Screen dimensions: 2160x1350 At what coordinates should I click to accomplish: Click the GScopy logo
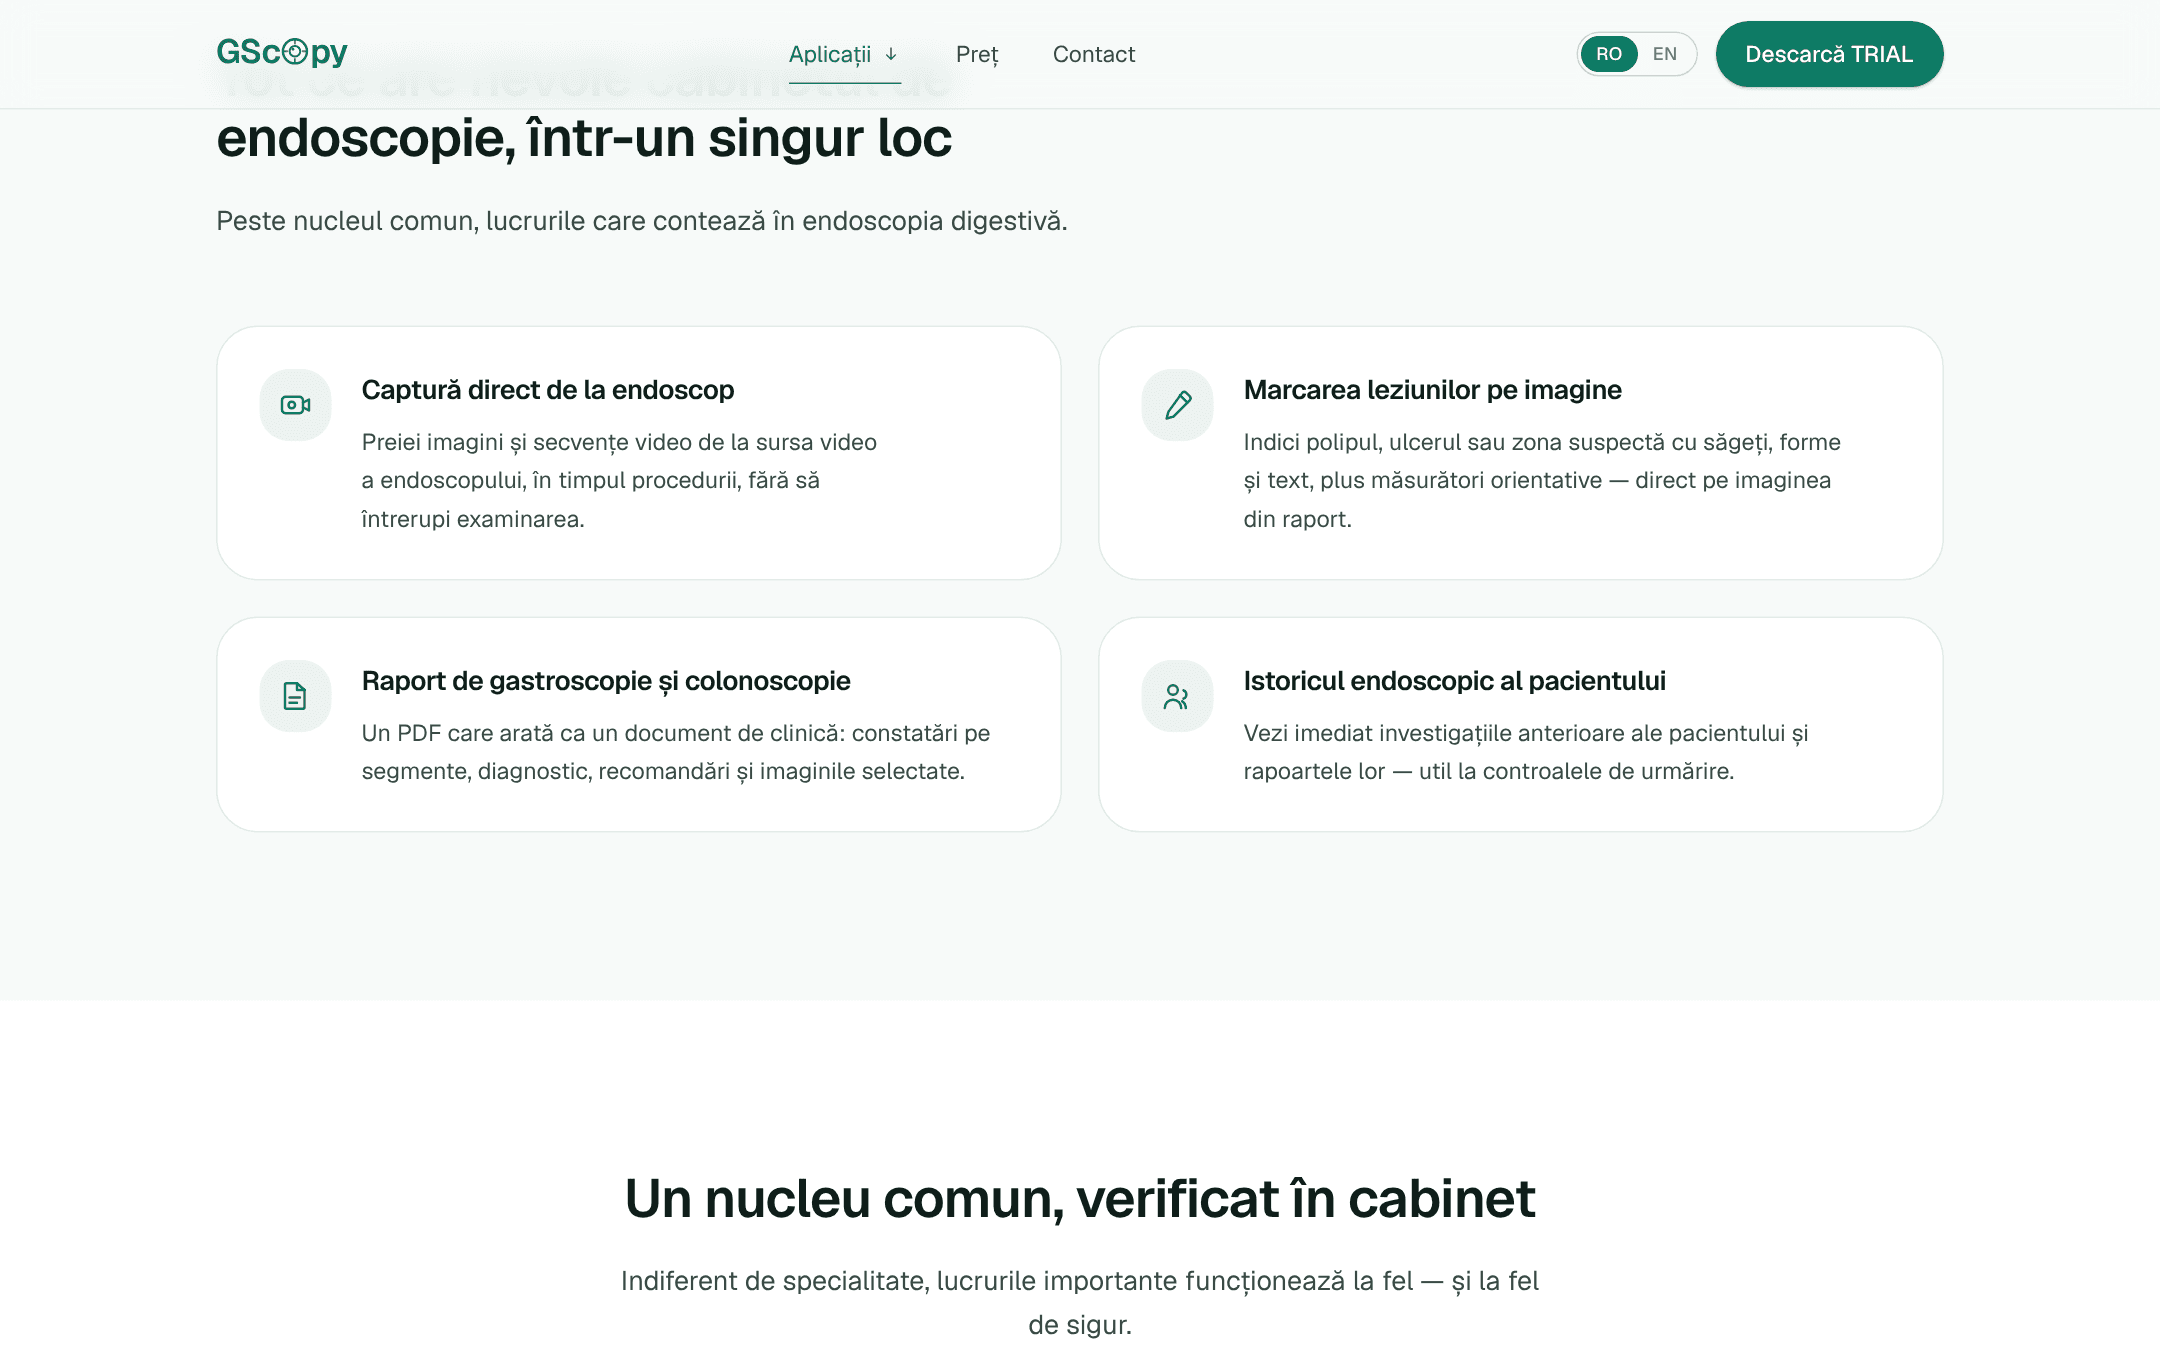[282, 52]
